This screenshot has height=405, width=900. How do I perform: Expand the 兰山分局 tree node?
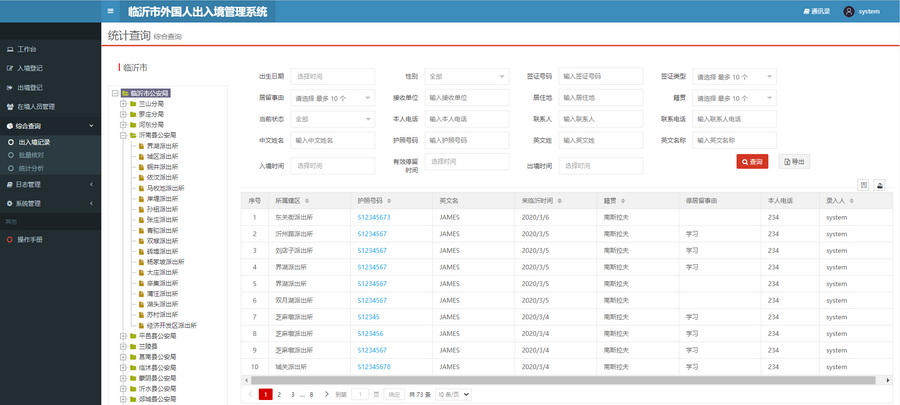(123, 104)
